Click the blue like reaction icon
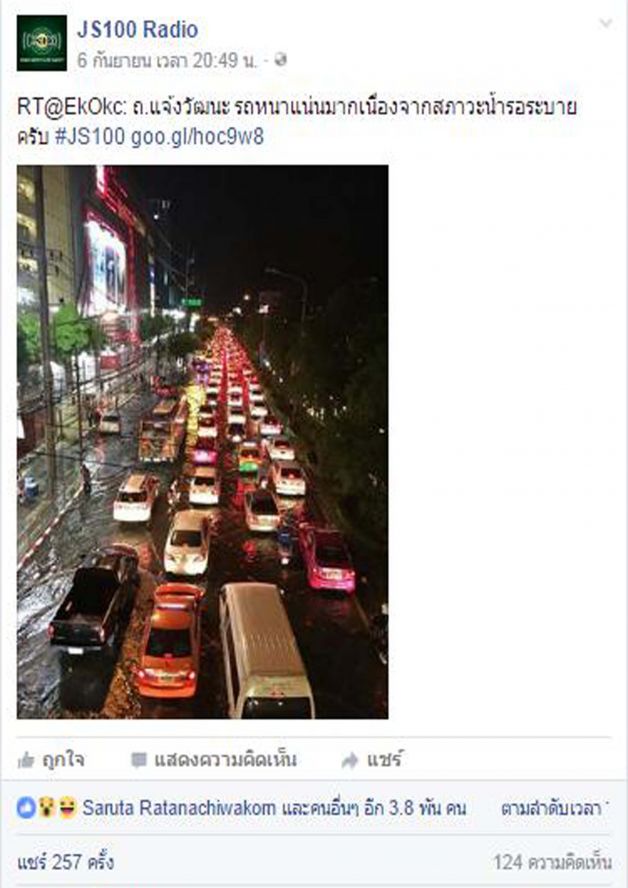The height and width of the screenshot is (888, 628). click(x=26, y=808)
